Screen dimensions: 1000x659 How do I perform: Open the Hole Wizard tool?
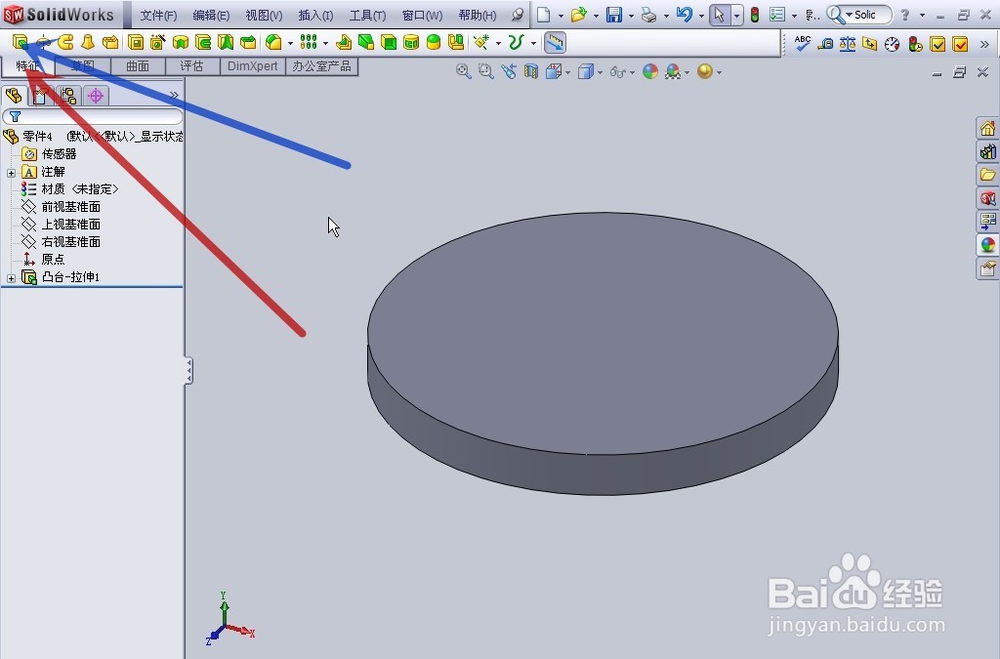(x=158, y=42)
